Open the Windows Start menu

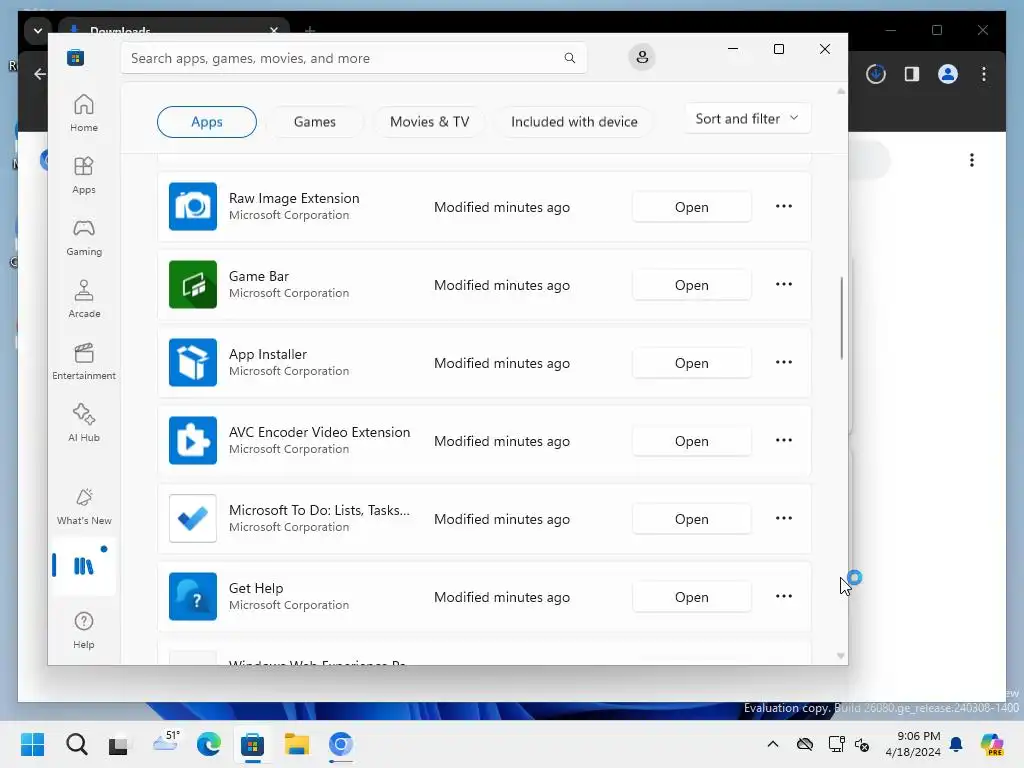32,744
